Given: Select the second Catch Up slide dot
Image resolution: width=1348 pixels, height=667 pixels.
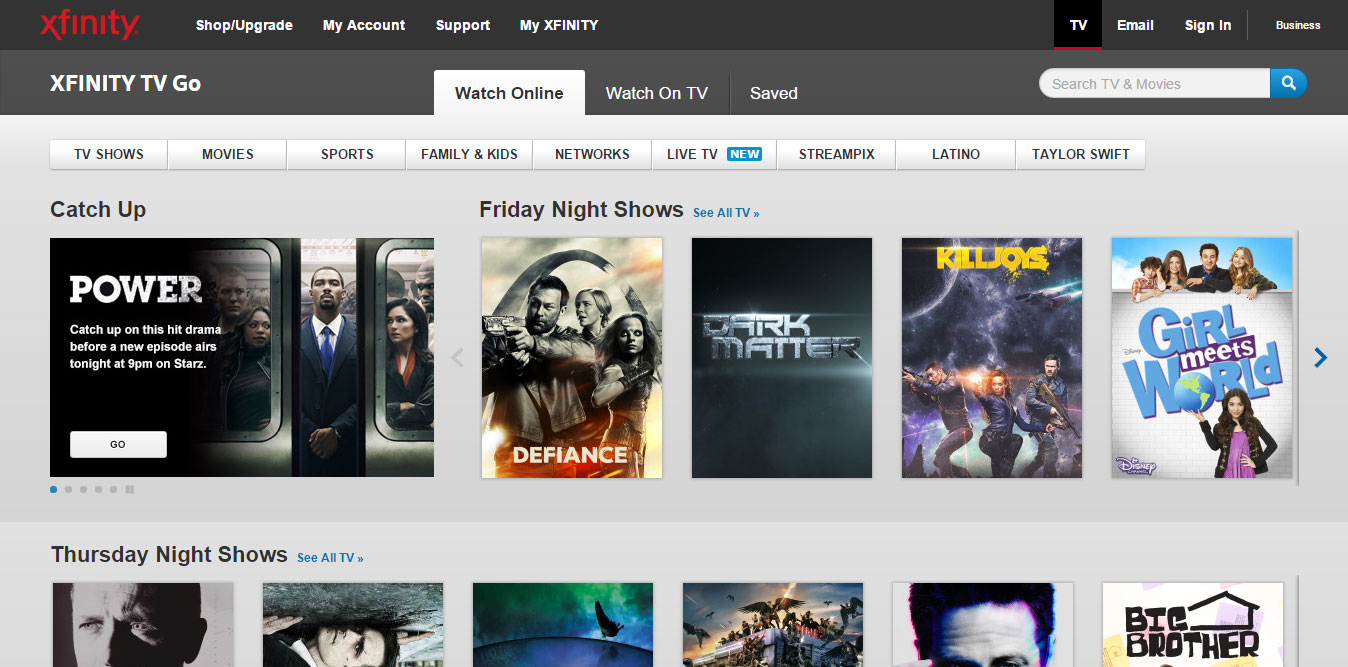Looking at the screenshot, I should 68,490.
